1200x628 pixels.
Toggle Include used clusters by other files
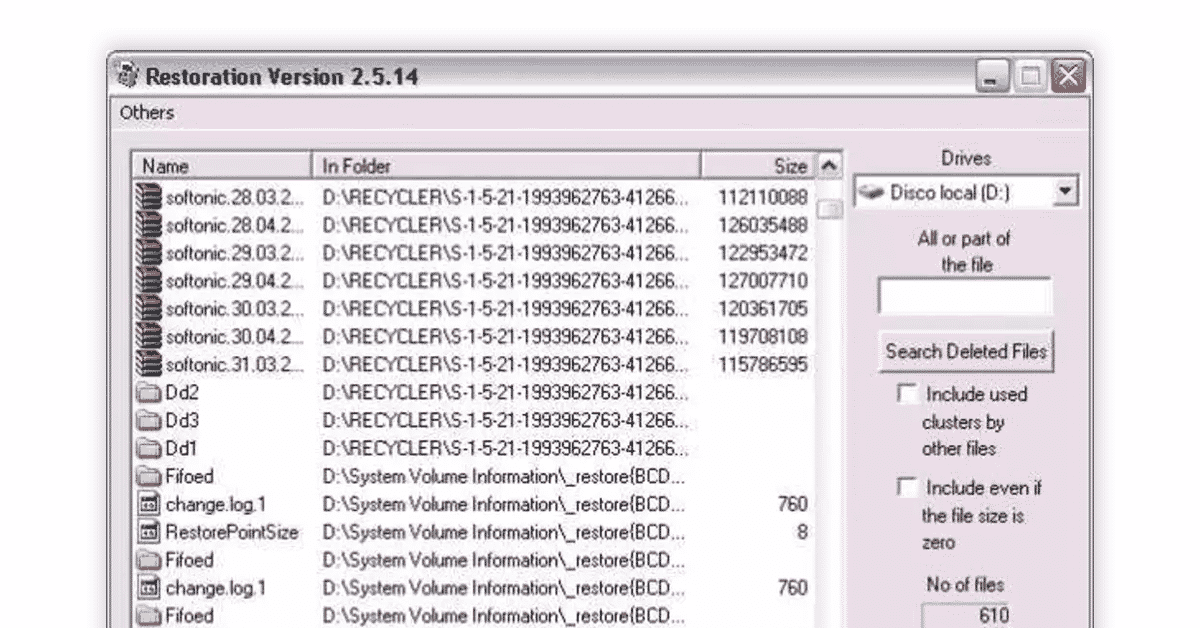coord(907,393)
